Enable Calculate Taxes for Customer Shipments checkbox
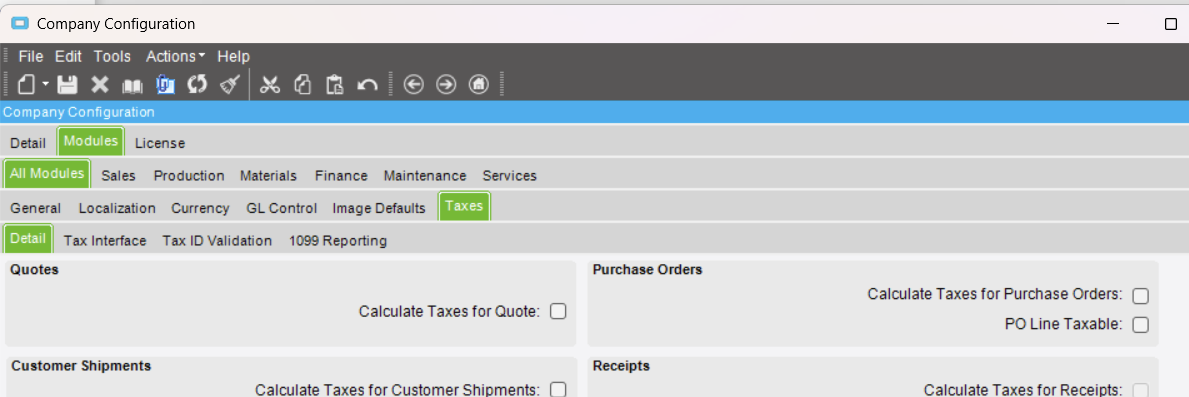This screenshot has height=397, width=1189. coord(558,389)
